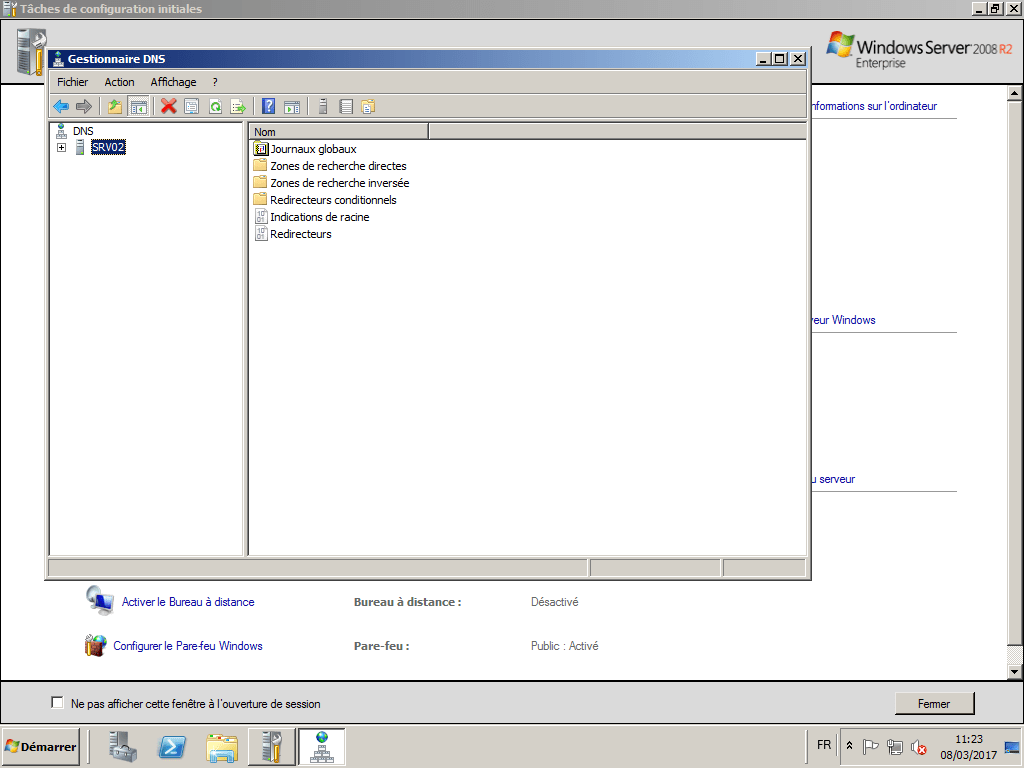The width and height of the screenshot is (1024, 768).
Task: Select the Delete (red X) toolbar icon
Action: (167, 106)
